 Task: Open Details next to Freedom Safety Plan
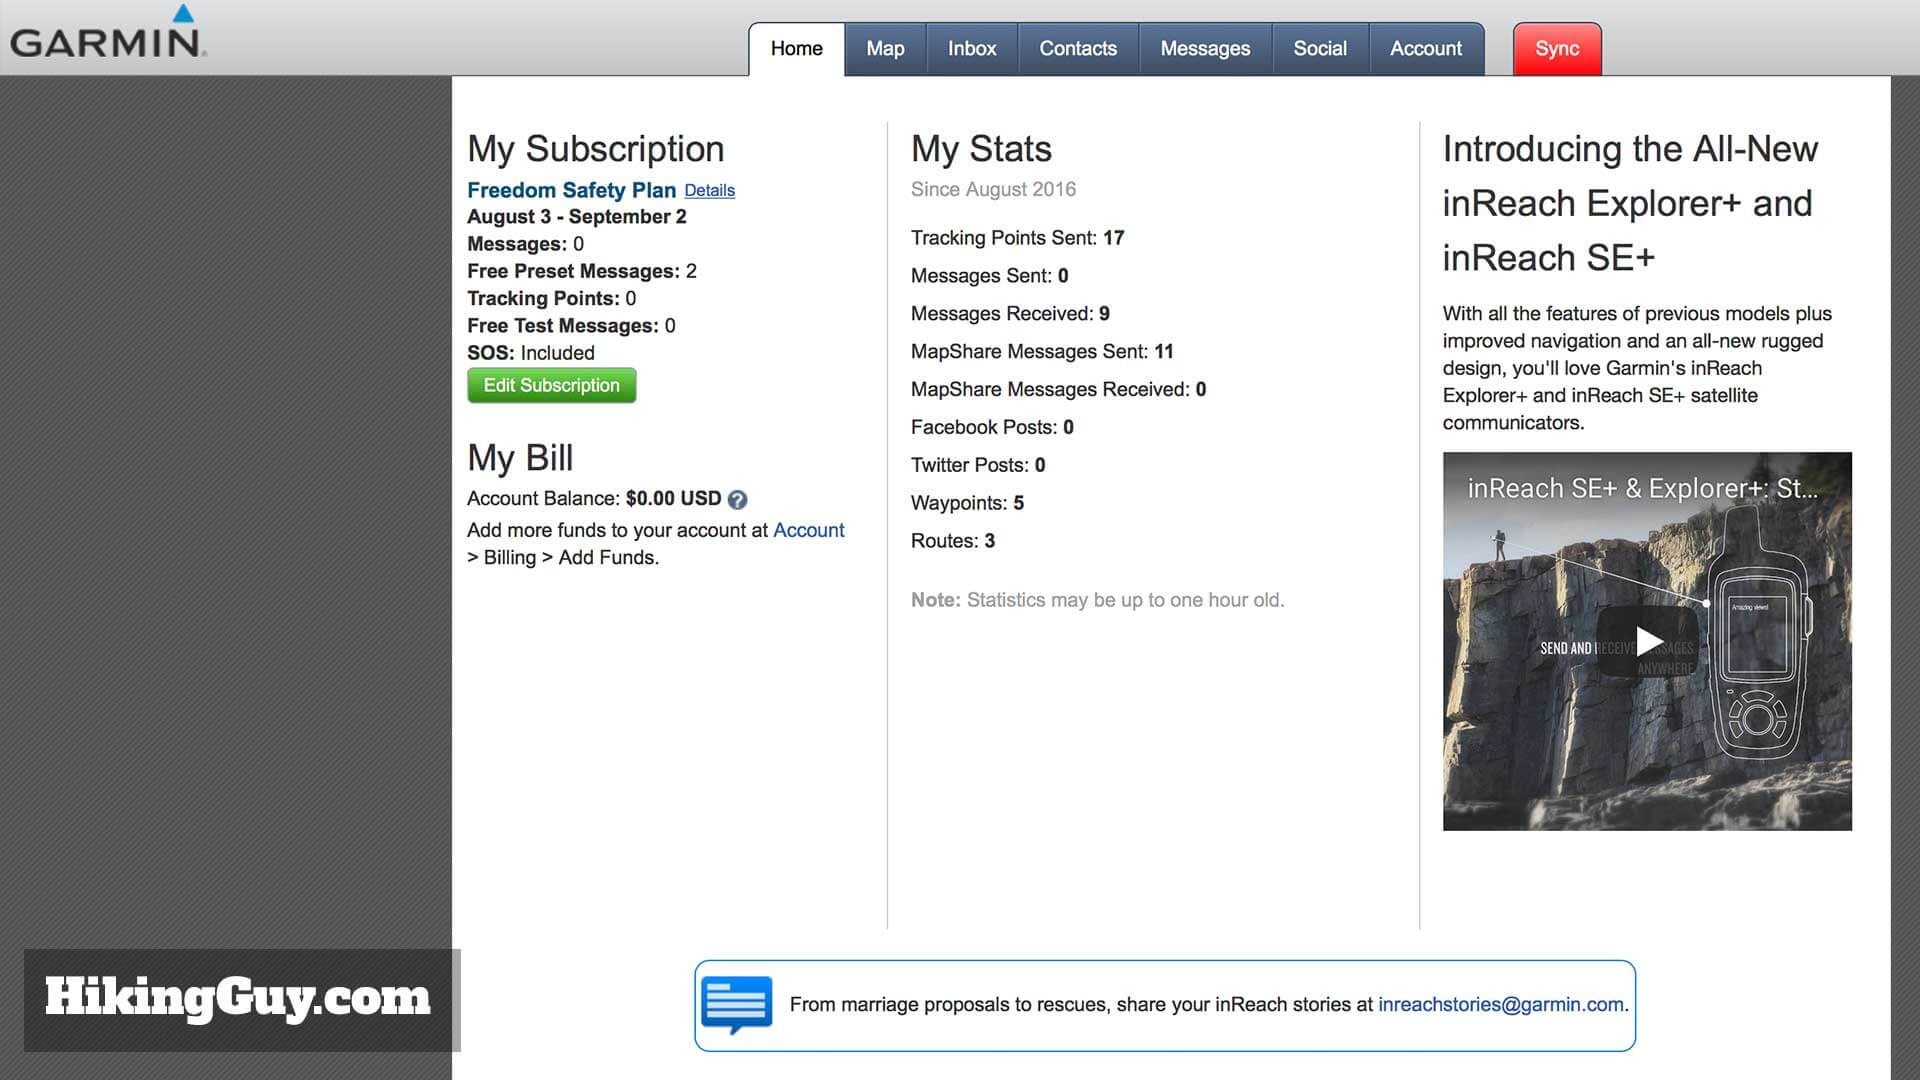tap(709, 190)
